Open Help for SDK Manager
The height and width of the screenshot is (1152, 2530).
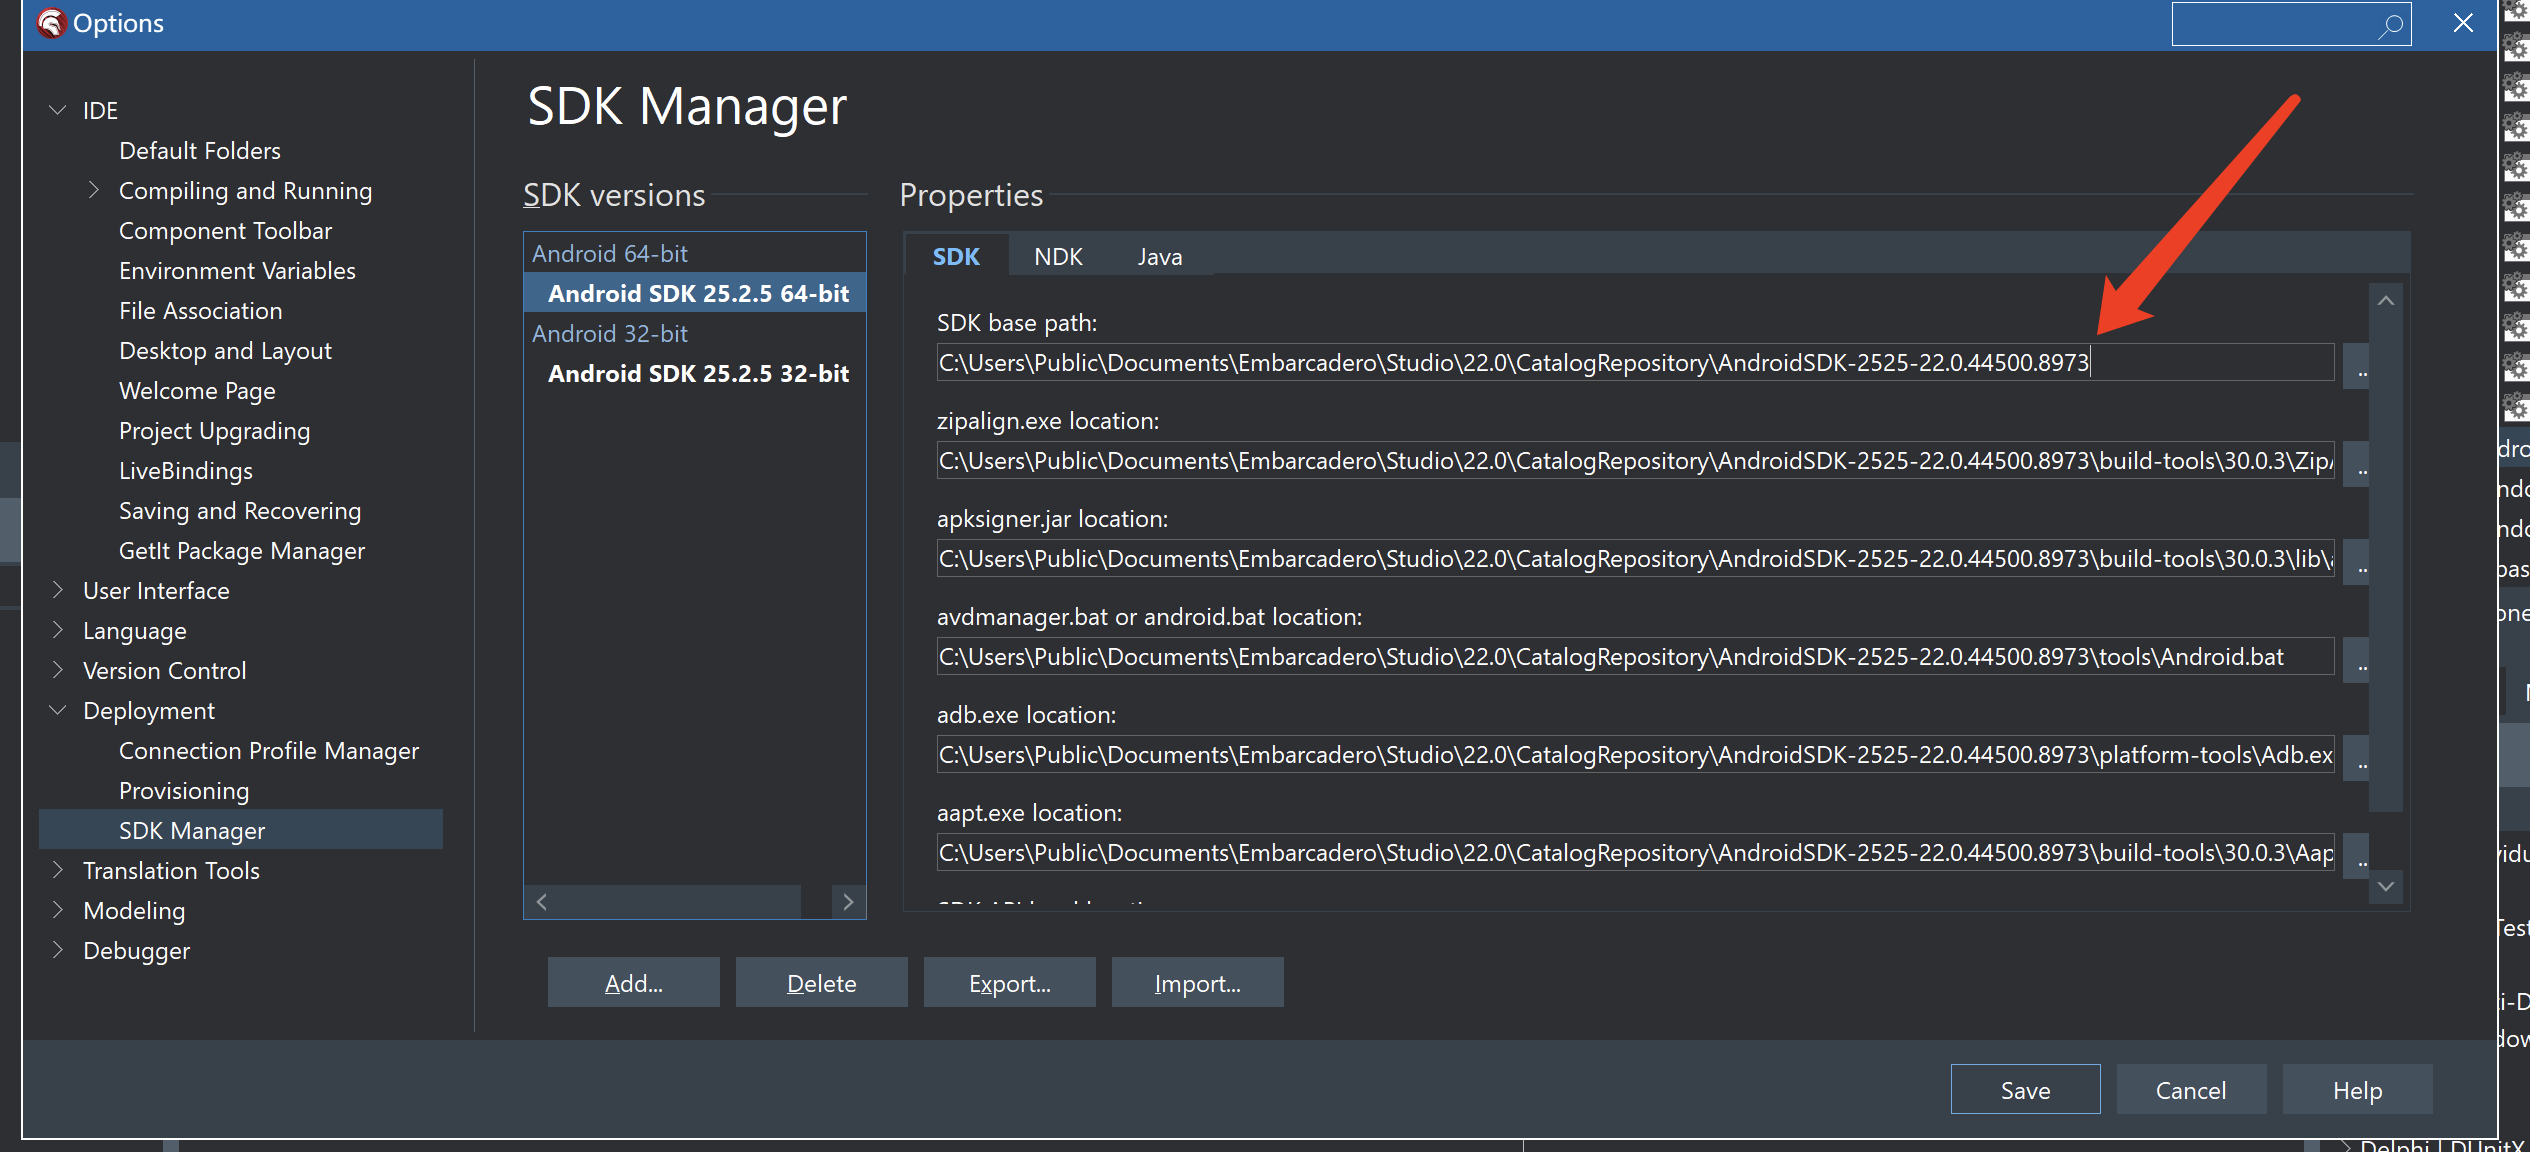[x=2357, y=1089]
